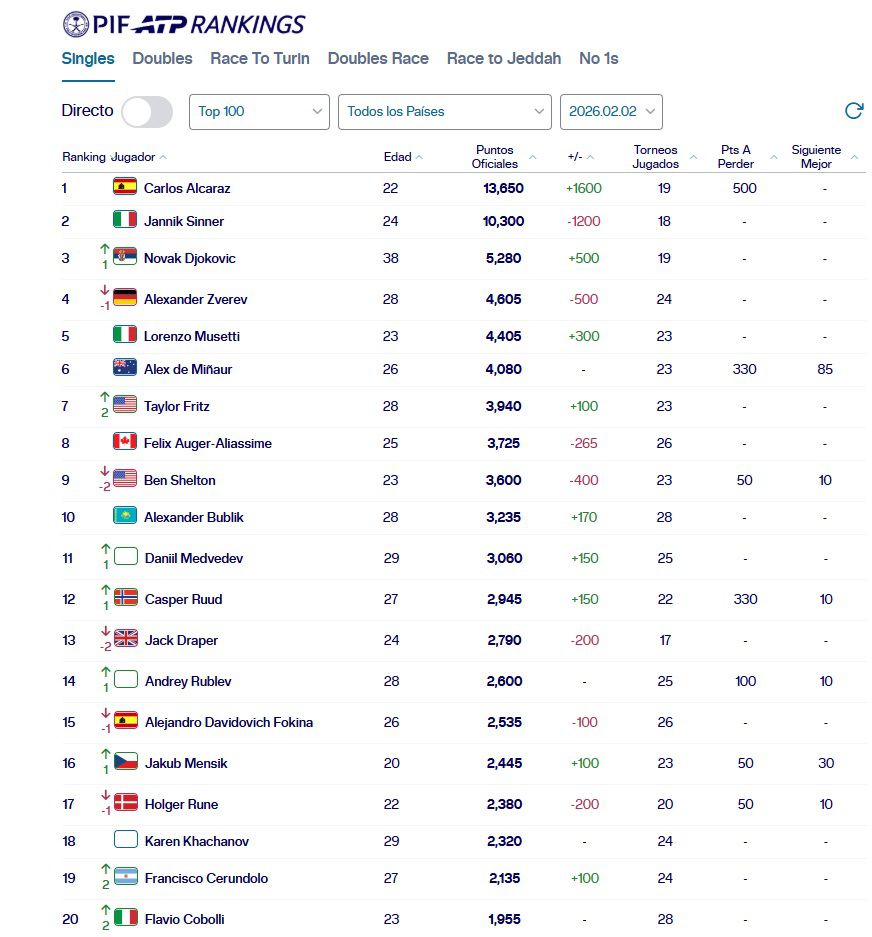872x937 pixels.
Task: Click the Italian flag beside Jannik Sinner
Action: click(x=124, y=221)
